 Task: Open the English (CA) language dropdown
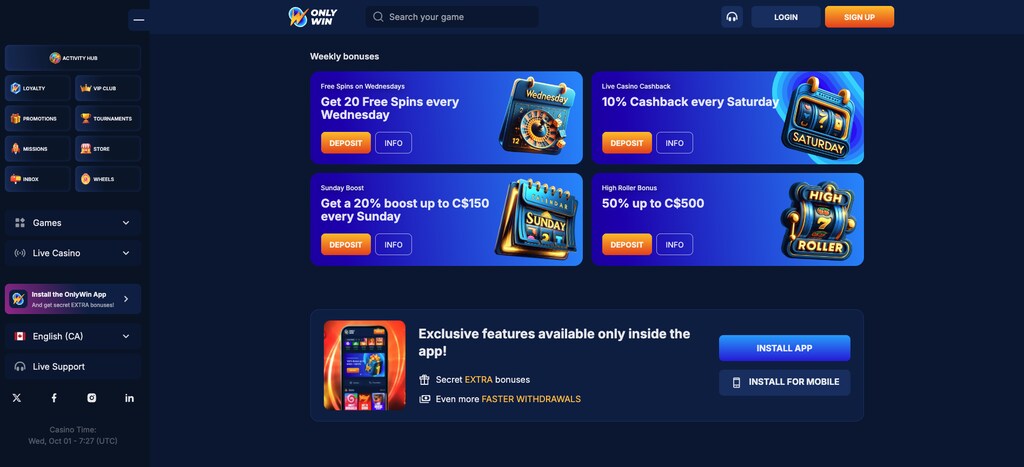coord(72,336)
